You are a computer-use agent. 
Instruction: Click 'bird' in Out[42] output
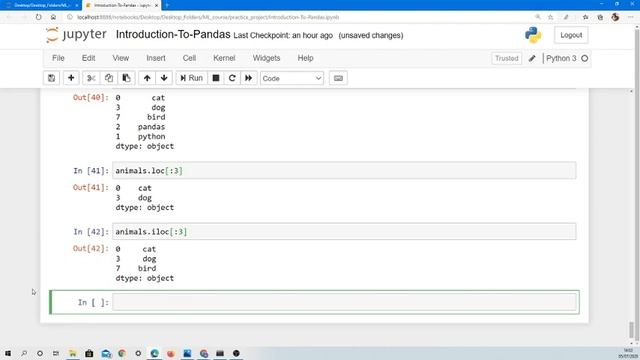point(147,269)
